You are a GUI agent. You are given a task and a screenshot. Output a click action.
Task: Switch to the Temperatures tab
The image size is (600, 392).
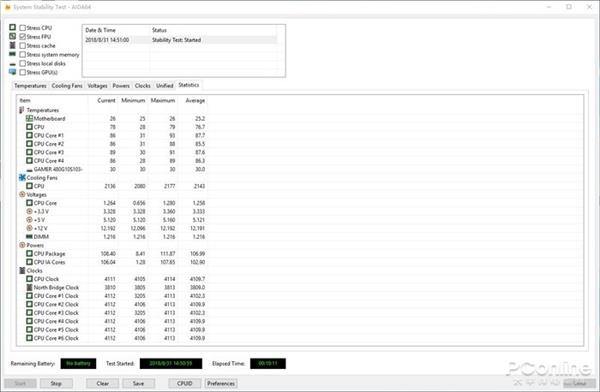click(x=30, y=86)
